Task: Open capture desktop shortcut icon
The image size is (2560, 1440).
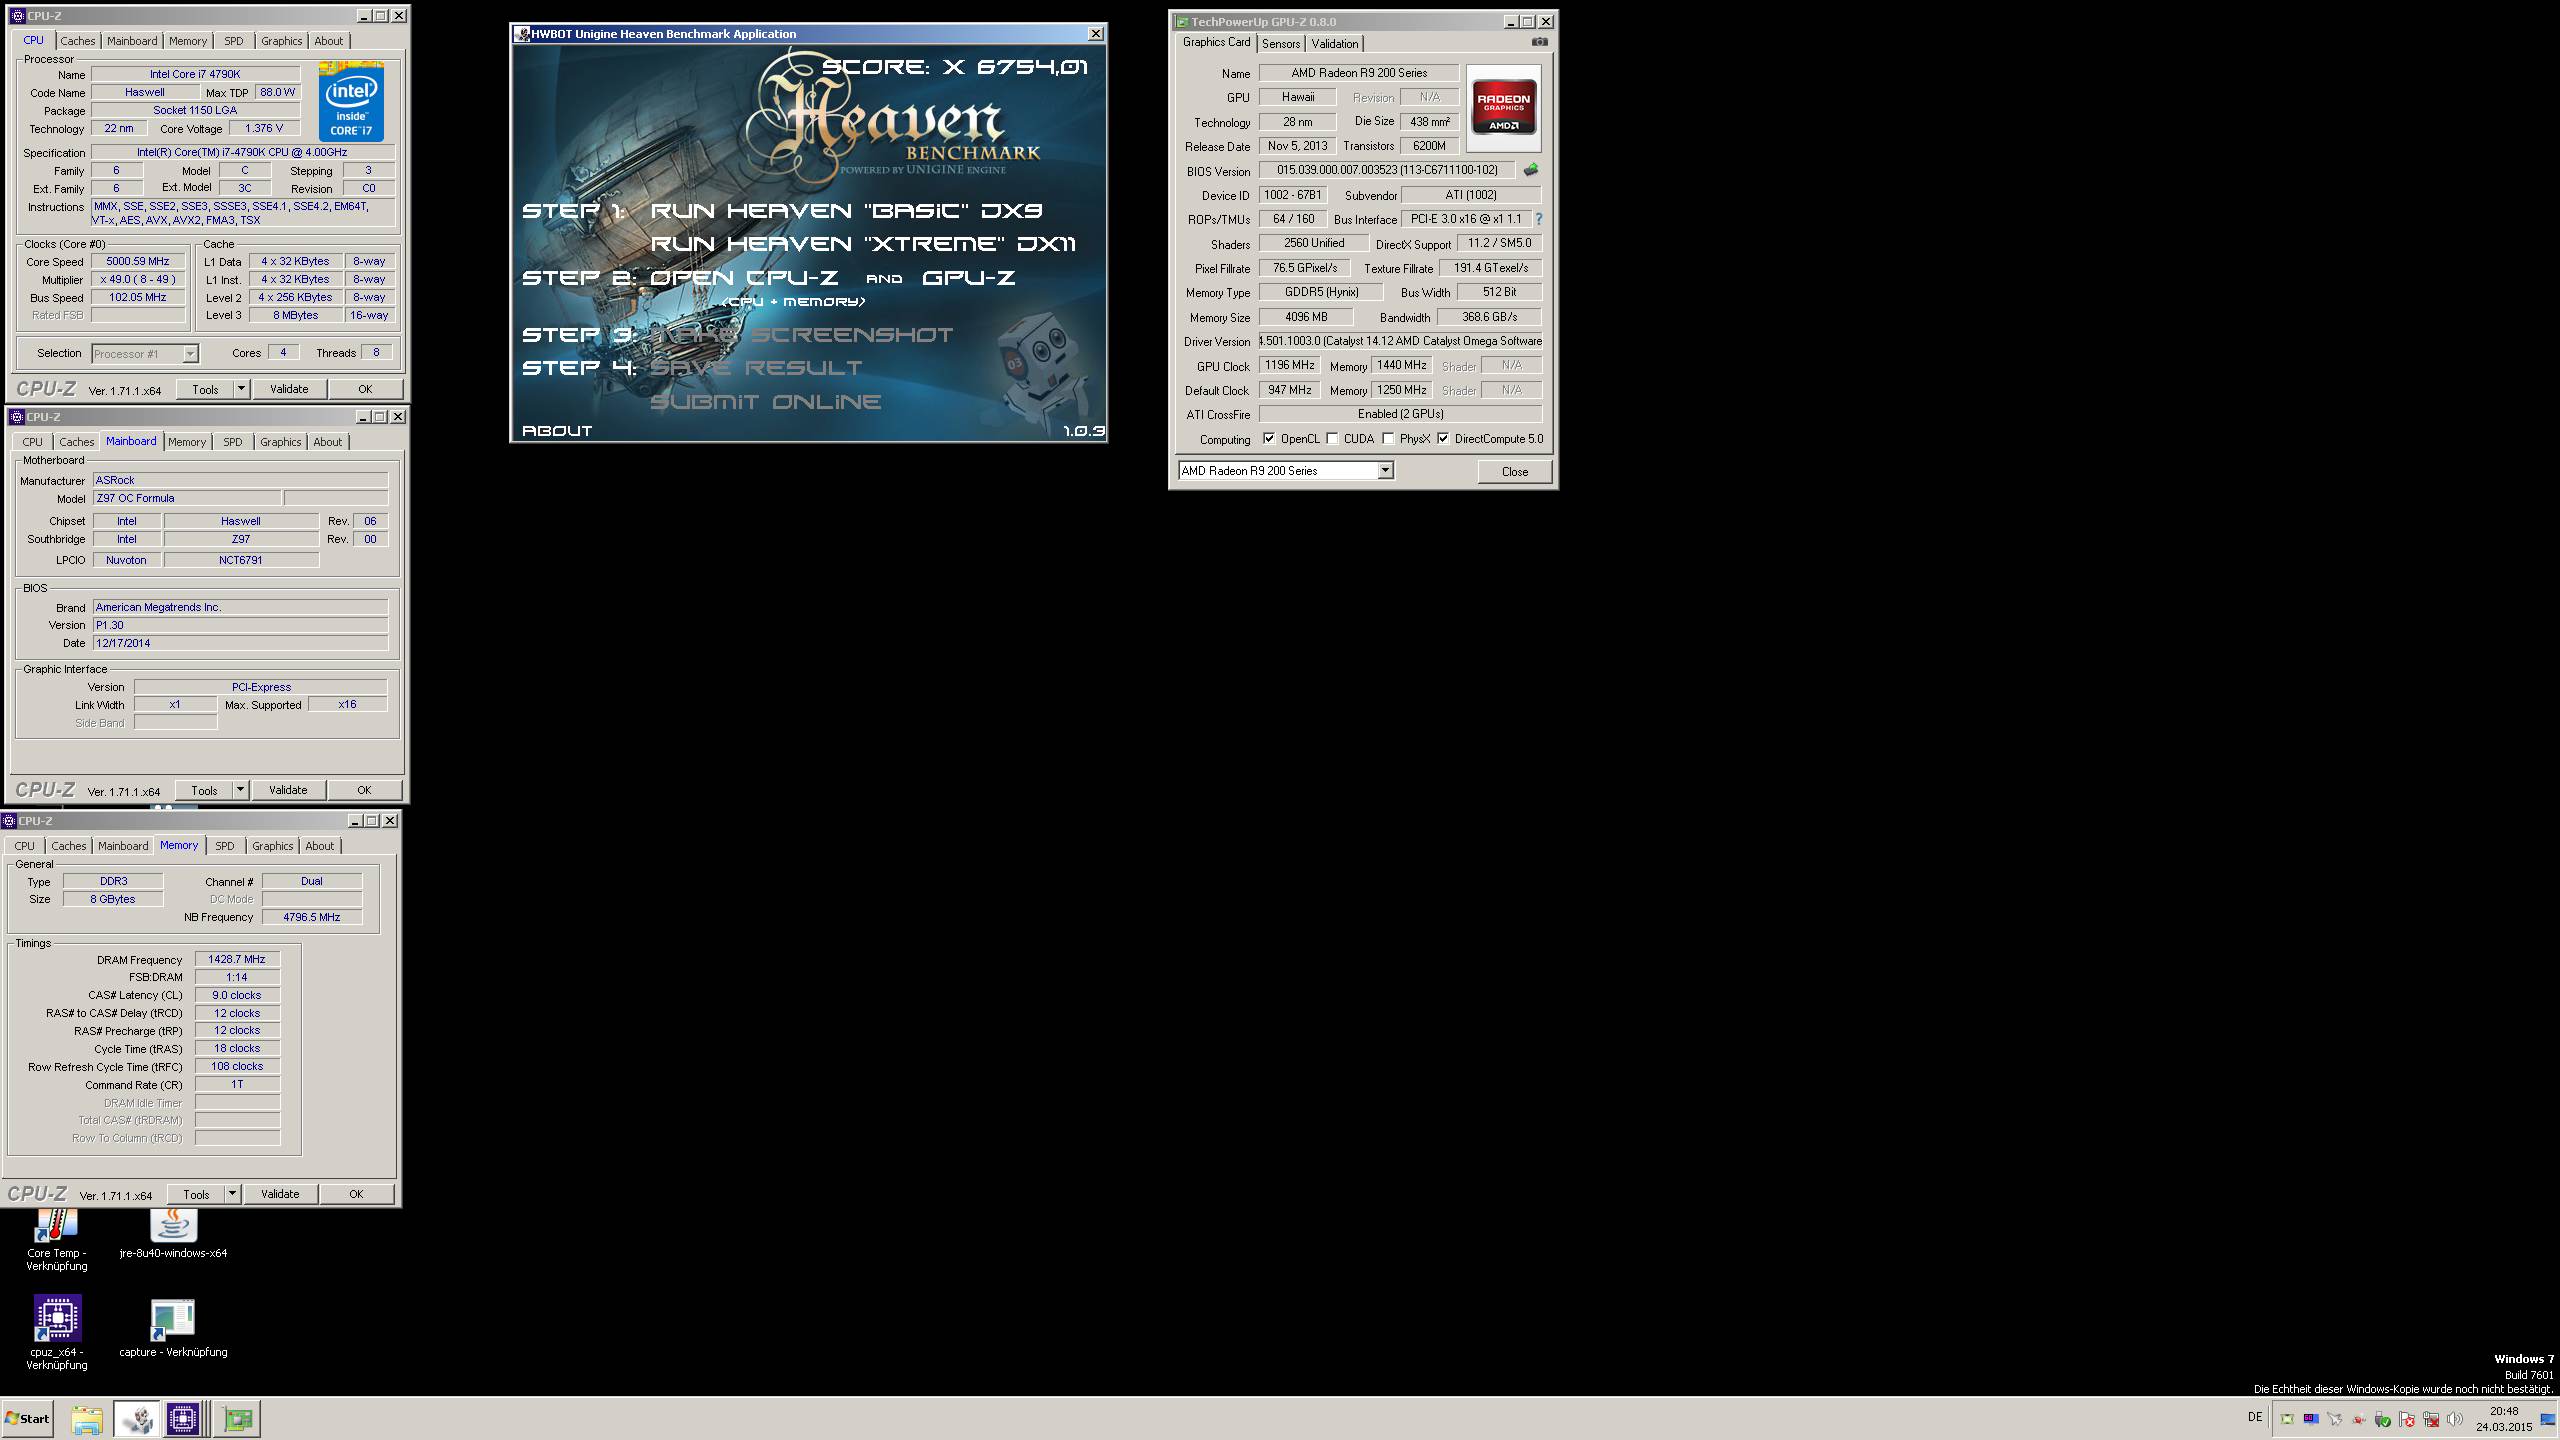Action: click(x=173, y=1328)
